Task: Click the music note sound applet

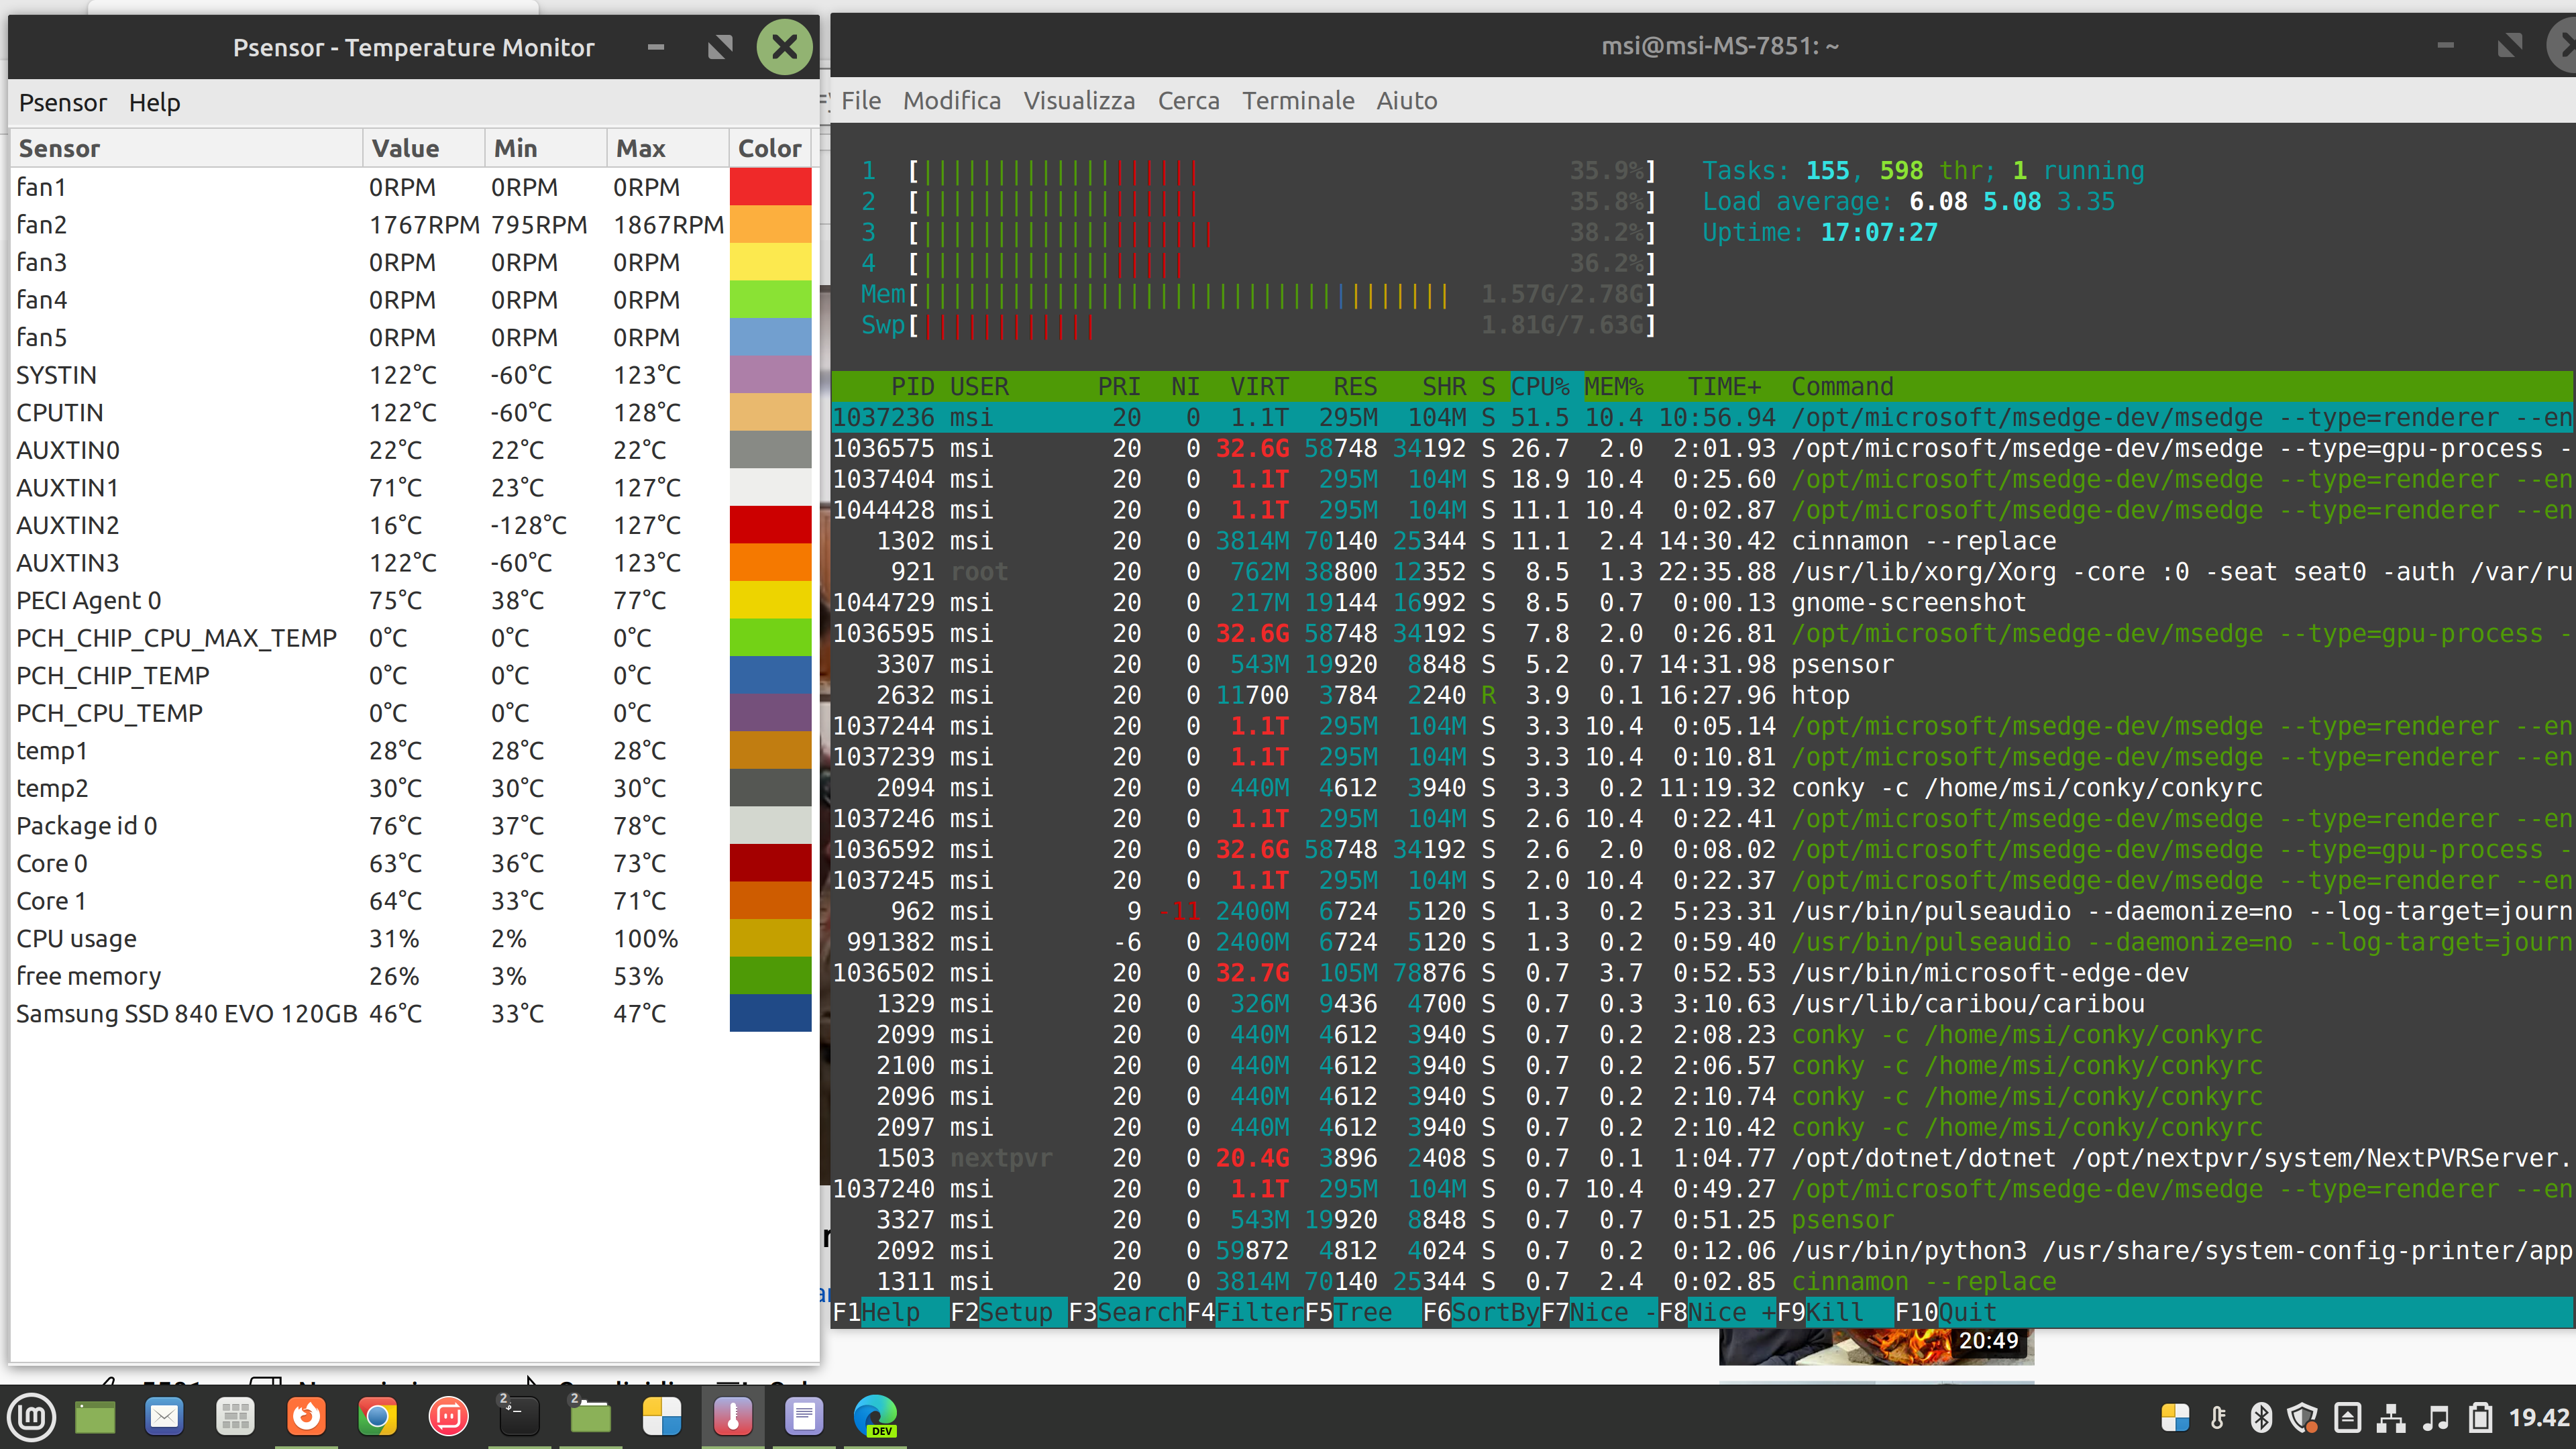Action: (2436, 1418)
